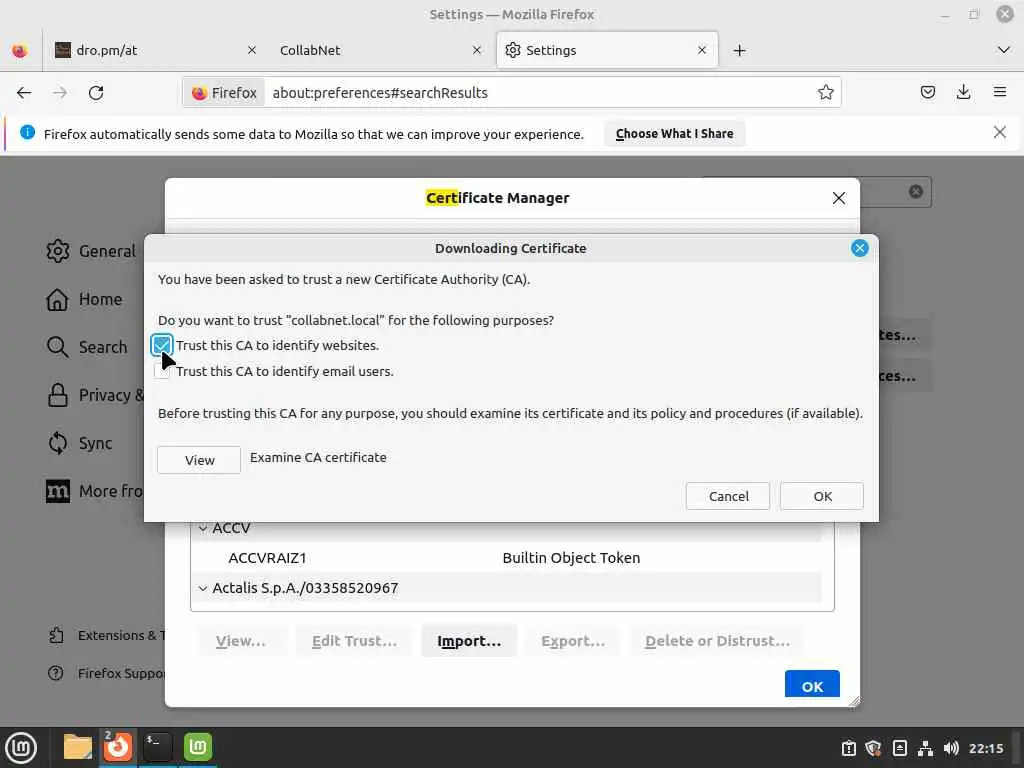
Task: Reload the current page
Action: 96,93
